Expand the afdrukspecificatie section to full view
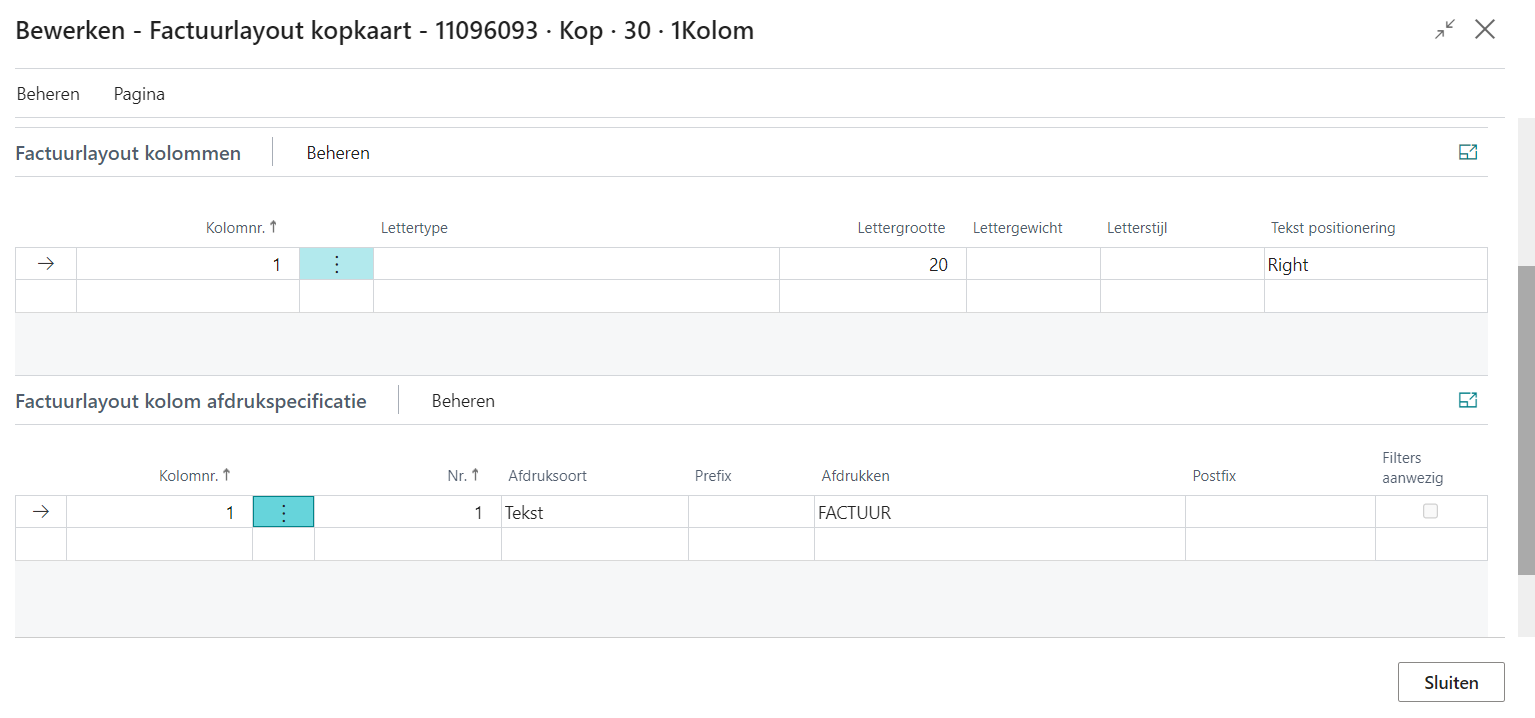Image resolution: width=1535 pixels, height=718 pixels. click(x=1467, y=401)
